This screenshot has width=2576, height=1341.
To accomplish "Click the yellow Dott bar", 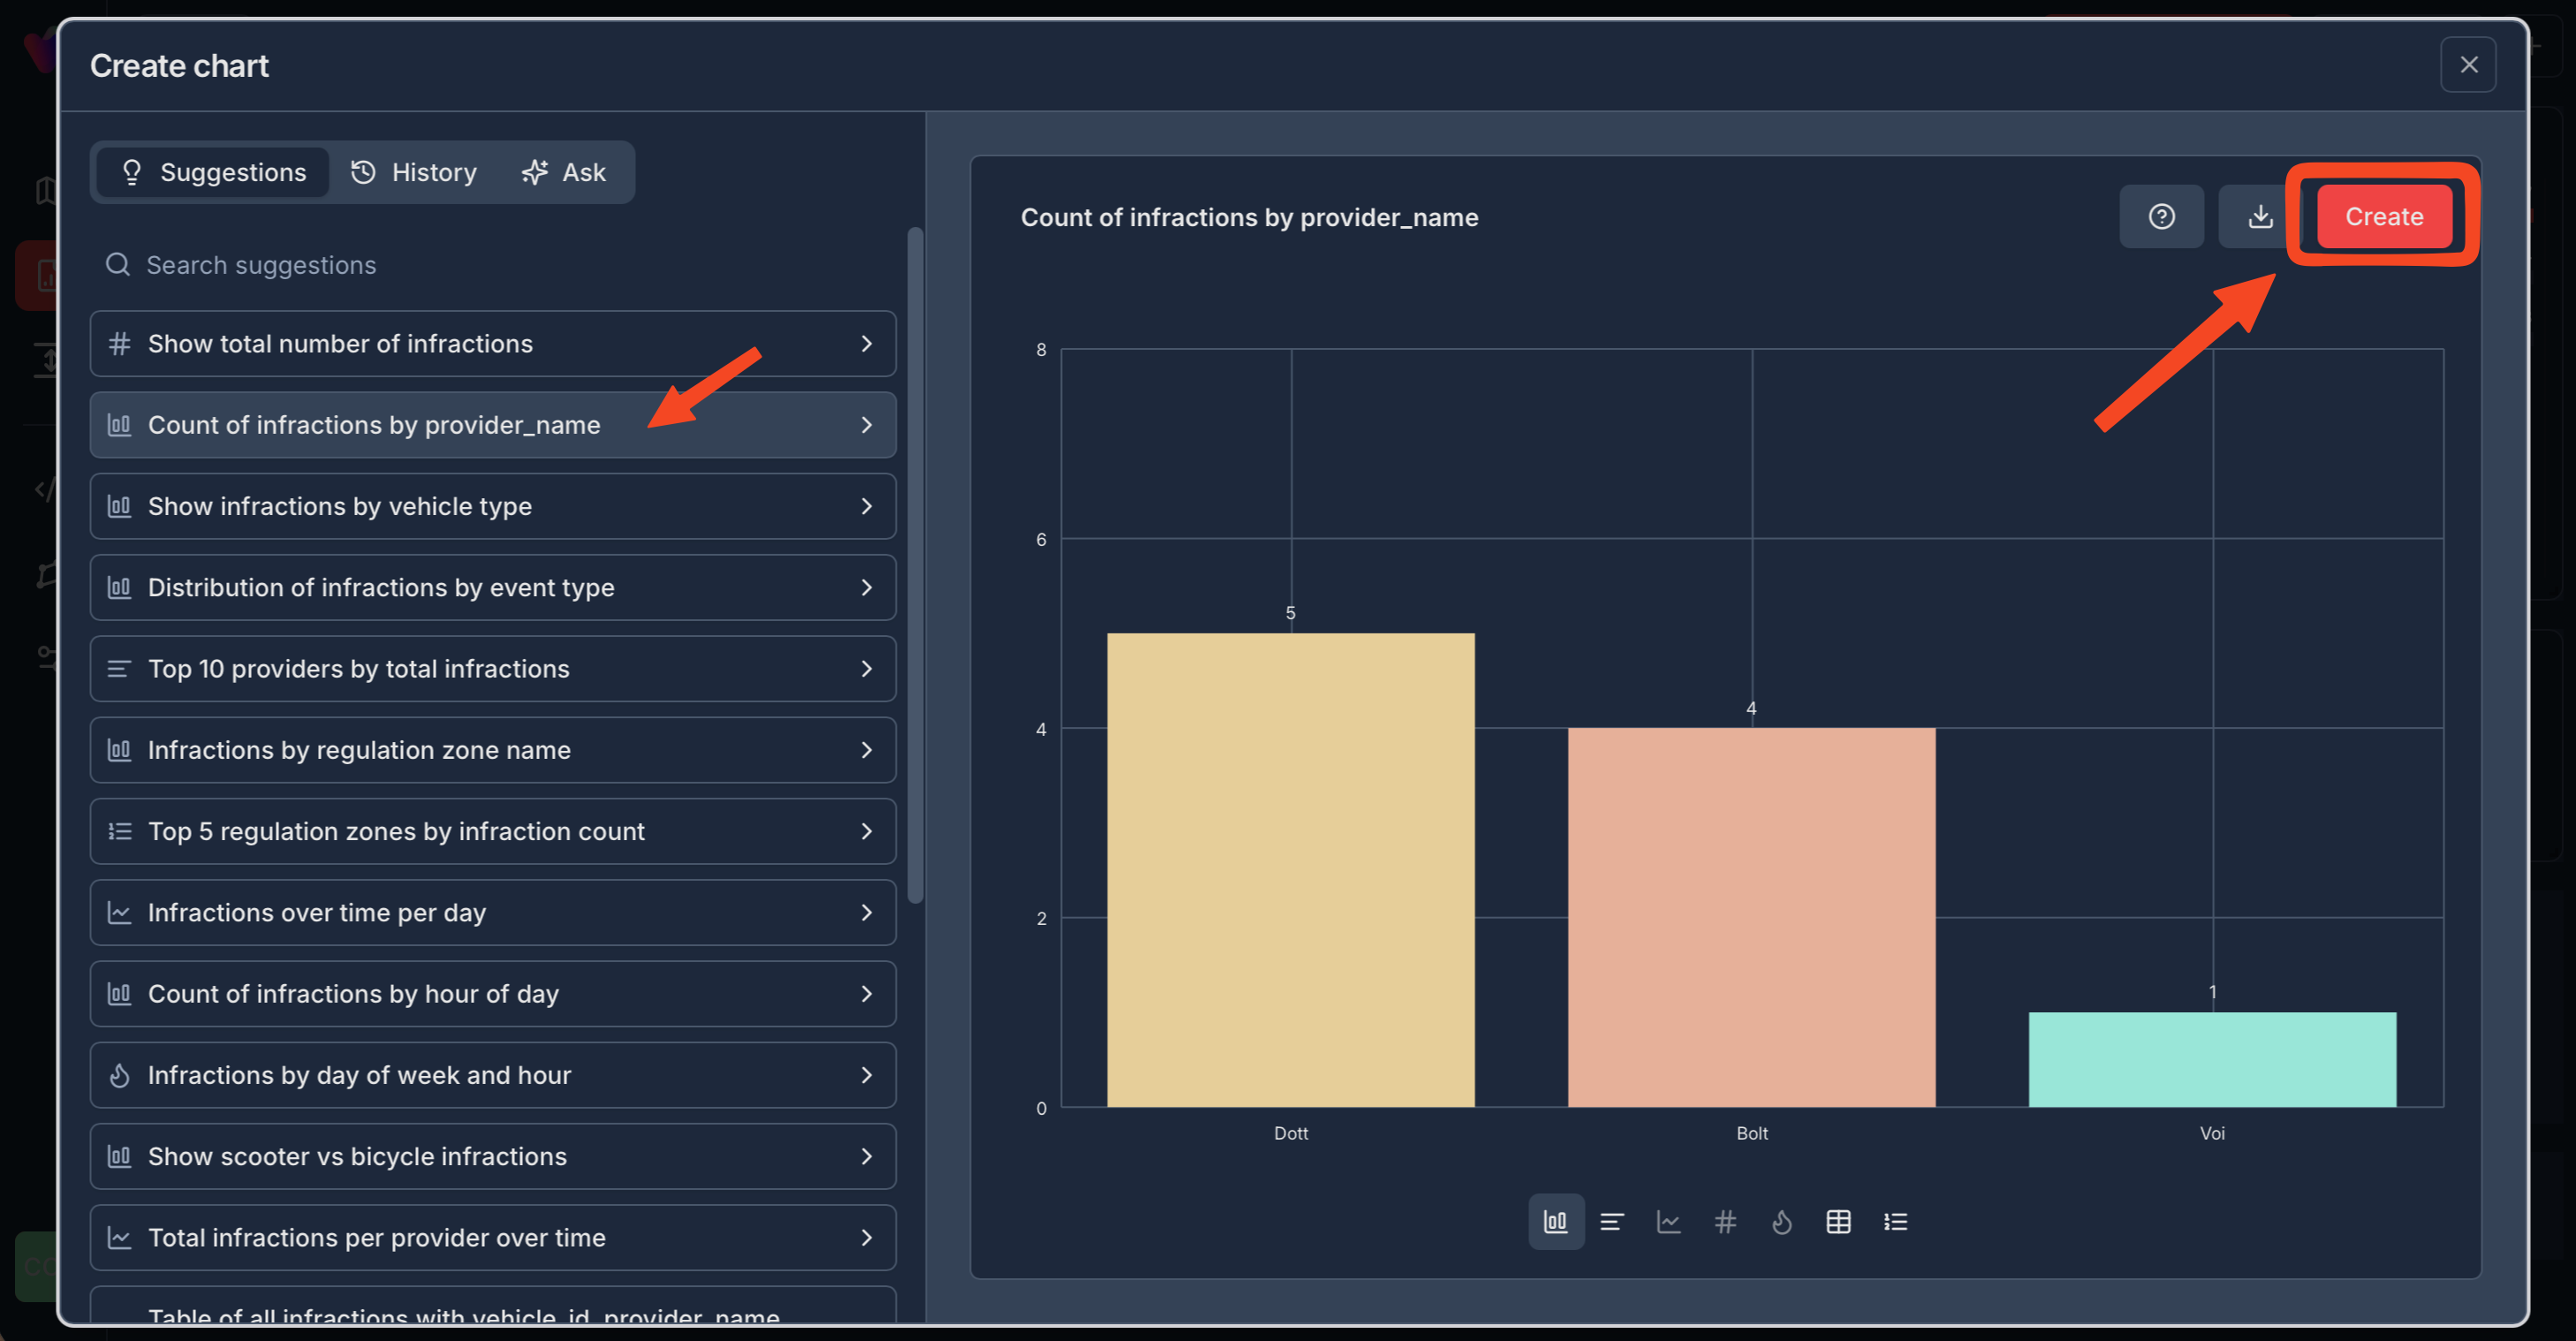I will pos(1290,868).
